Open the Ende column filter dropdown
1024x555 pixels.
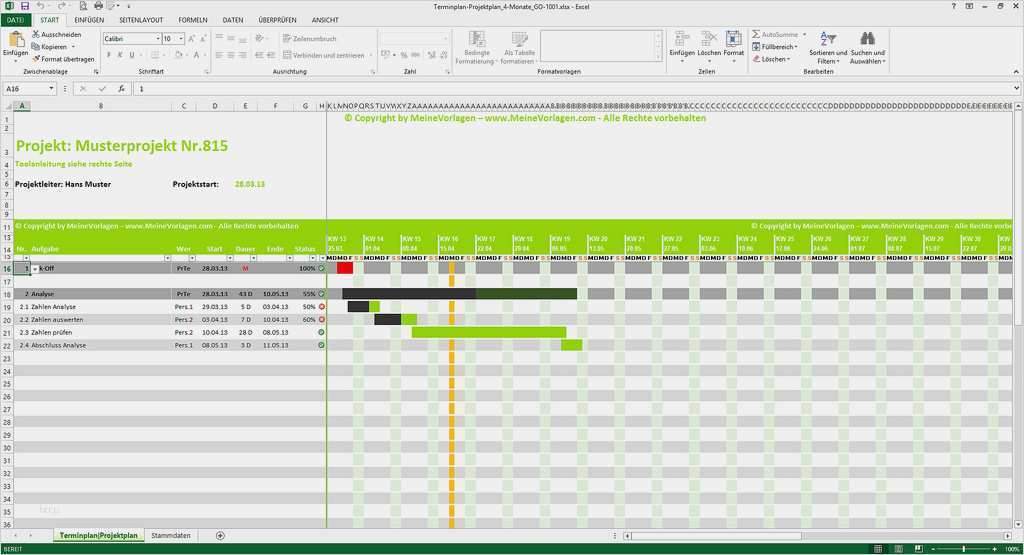coord(289,258)
